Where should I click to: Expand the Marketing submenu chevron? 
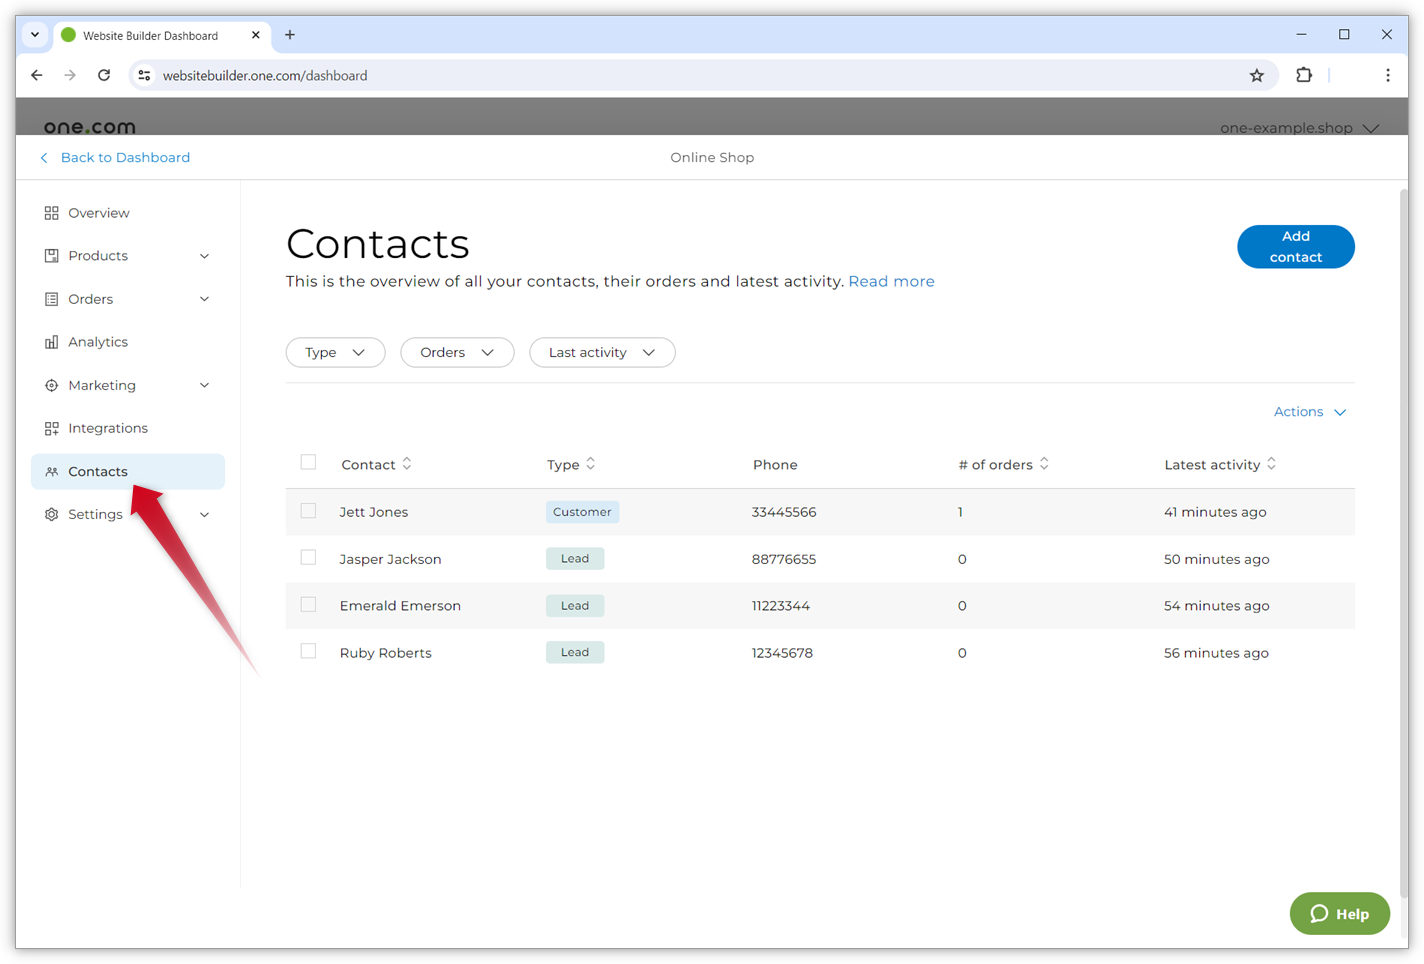pyautogui.click(x=204, y=385)
